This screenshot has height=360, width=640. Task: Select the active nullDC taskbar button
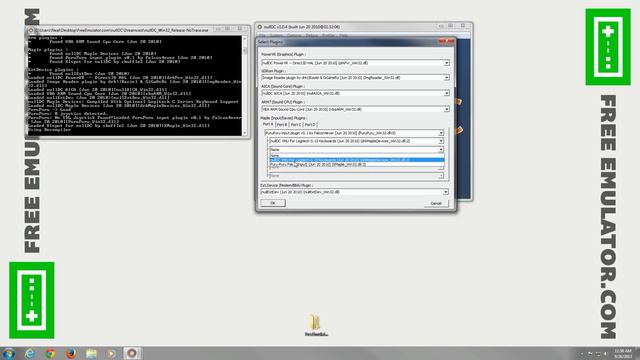pos(132,353)
